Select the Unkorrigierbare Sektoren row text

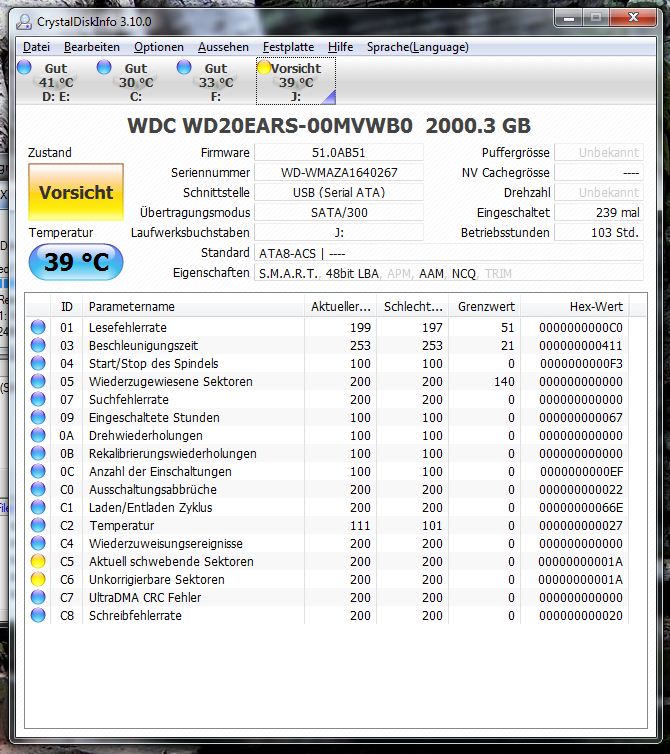tap(157, 579)
